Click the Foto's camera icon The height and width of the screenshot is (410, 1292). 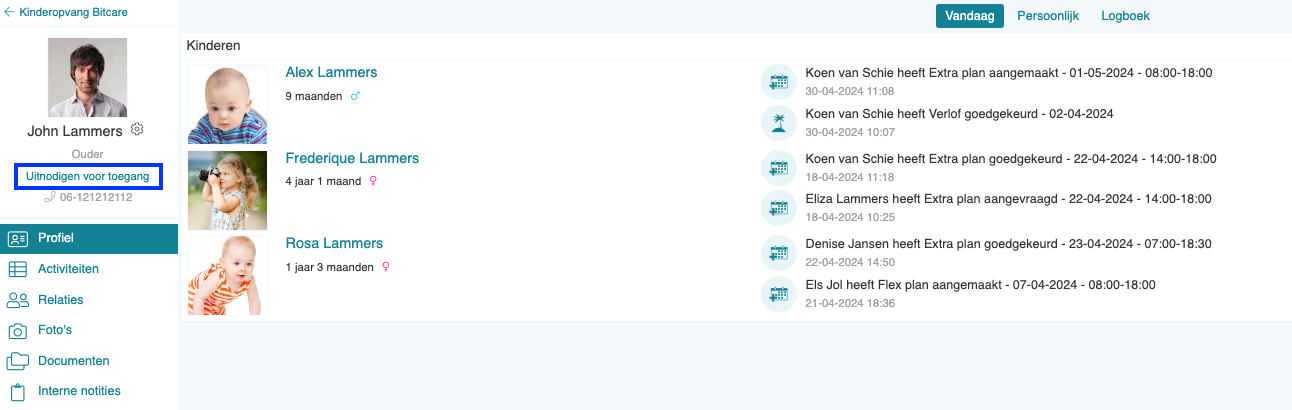point(17,330)
